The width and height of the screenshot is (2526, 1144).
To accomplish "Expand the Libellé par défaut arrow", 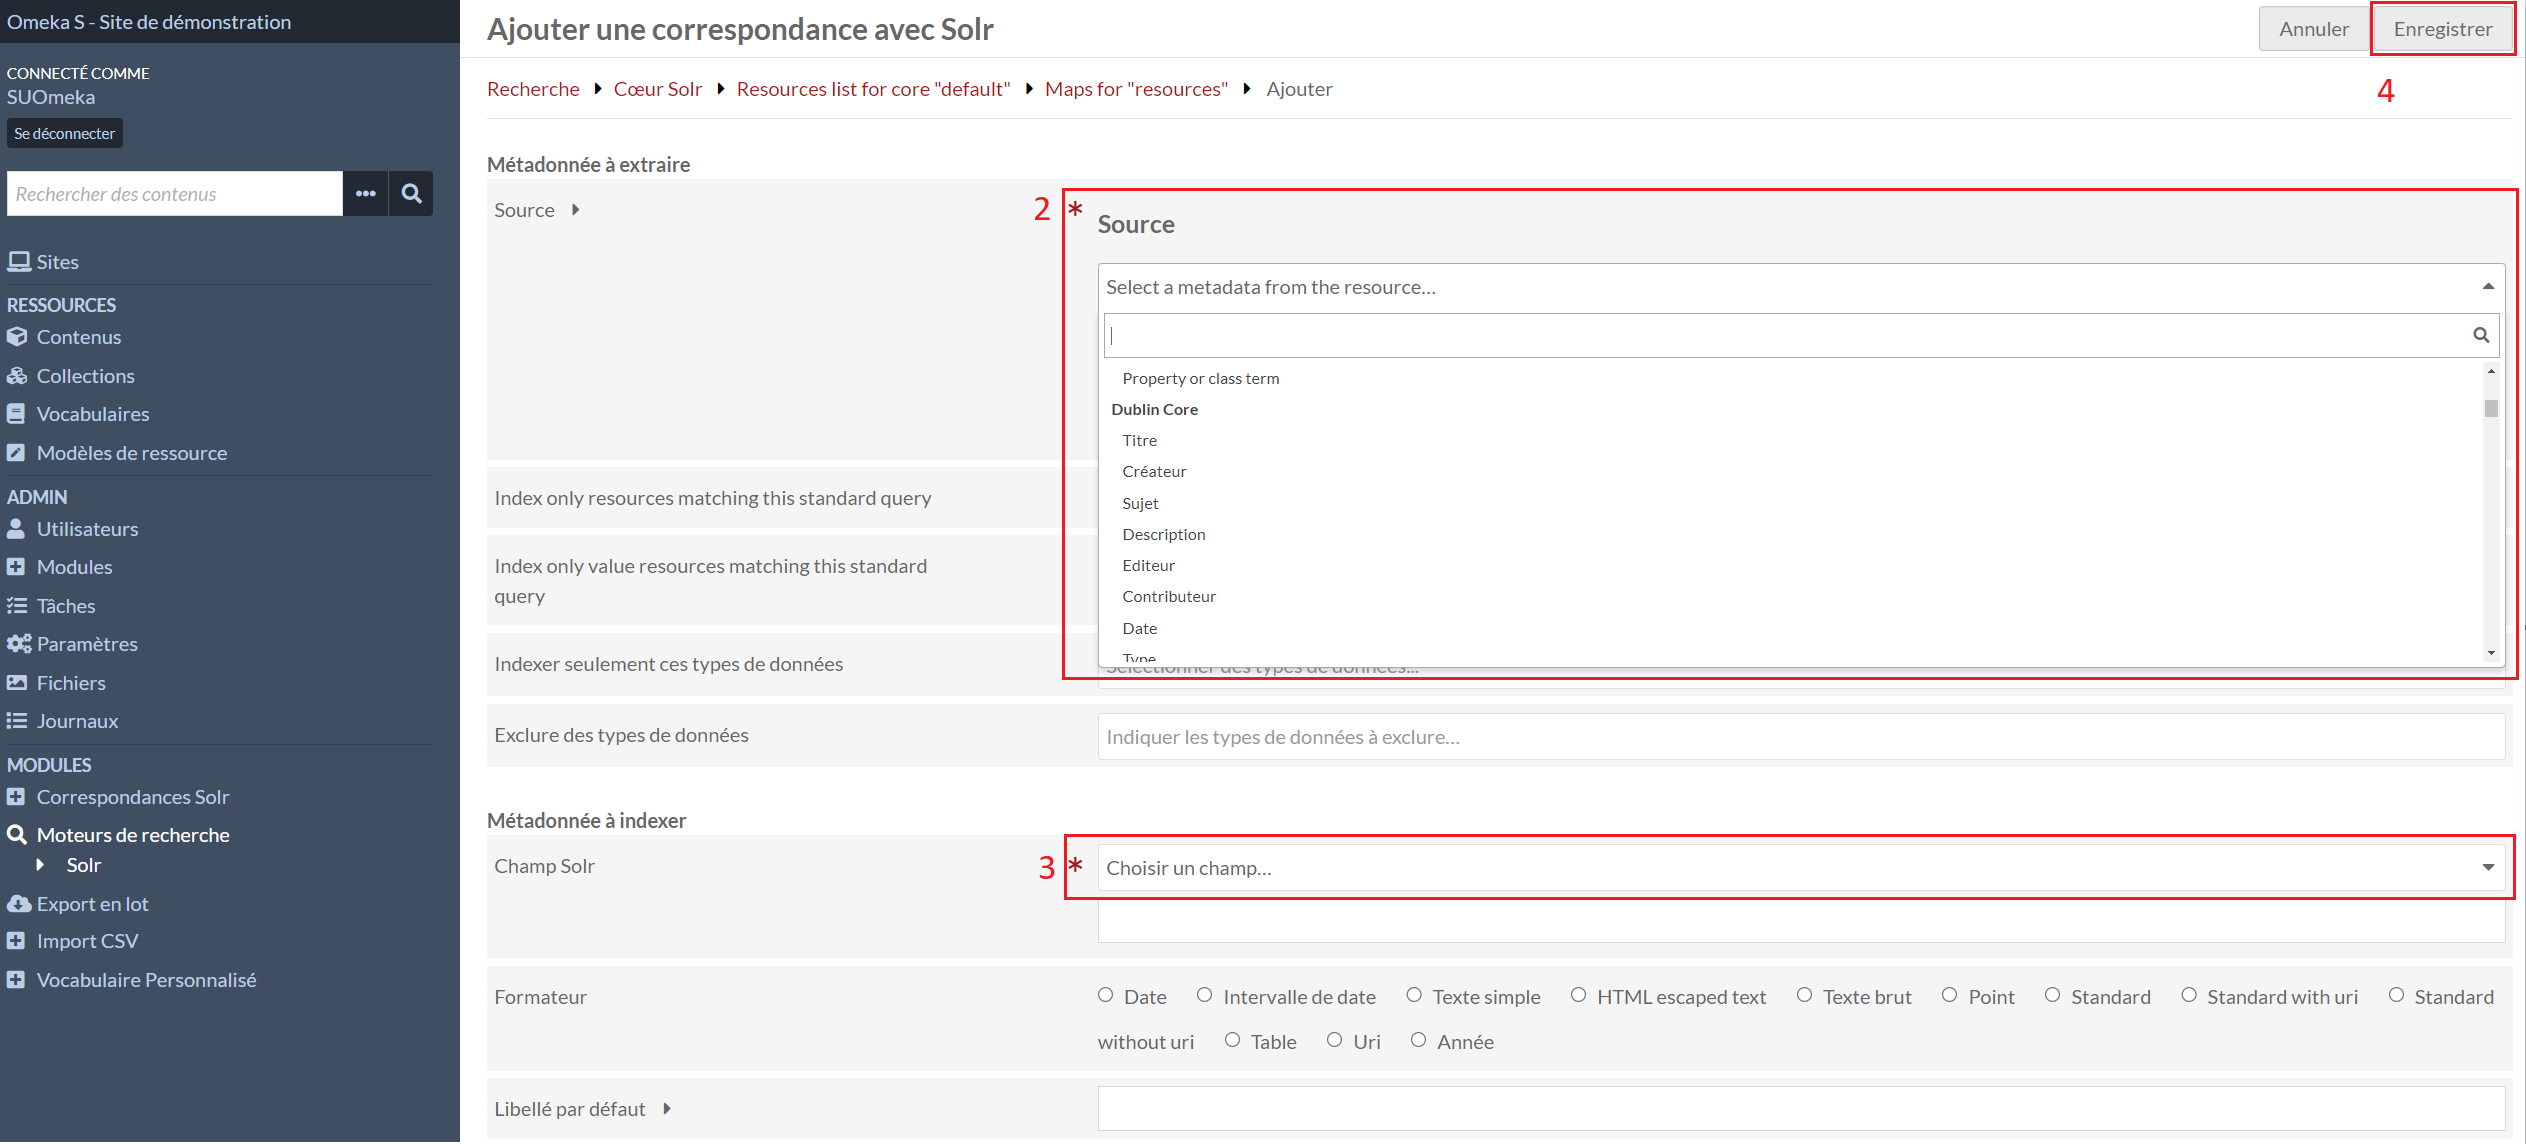I will tap(667, 1109).
